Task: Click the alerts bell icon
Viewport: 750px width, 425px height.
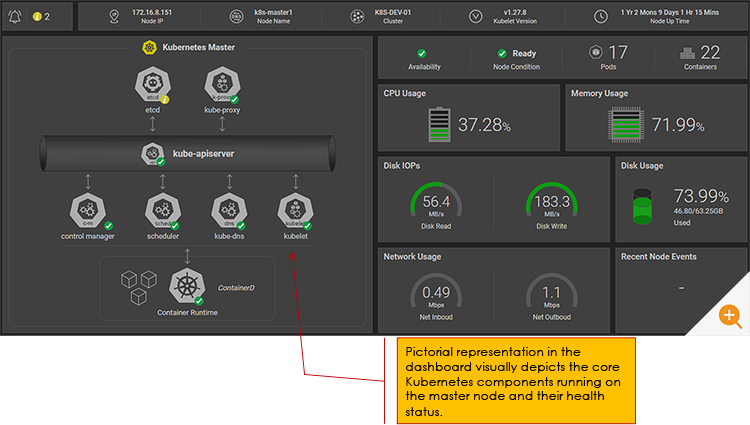Action: pyautogui.click(x=15, y=17)
